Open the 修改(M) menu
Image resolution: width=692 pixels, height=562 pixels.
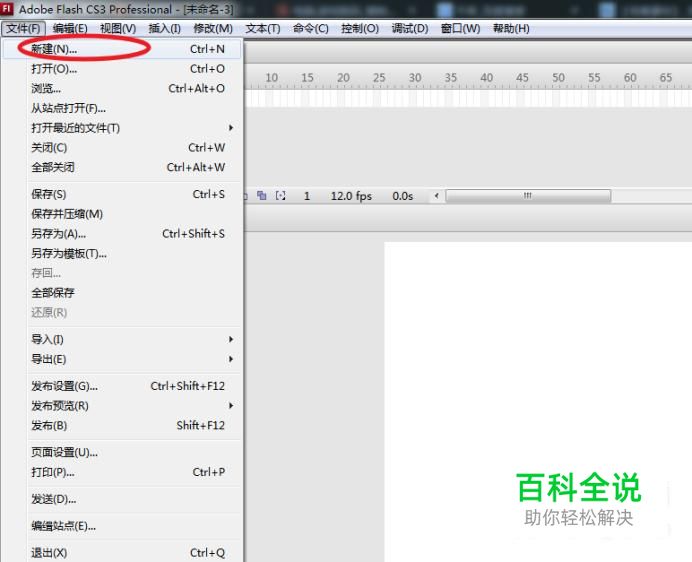213,29
